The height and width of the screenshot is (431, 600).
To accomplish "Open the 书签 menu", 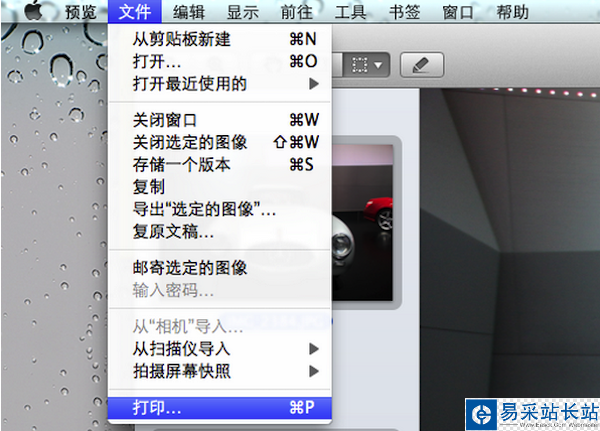I will coord(404,12).
